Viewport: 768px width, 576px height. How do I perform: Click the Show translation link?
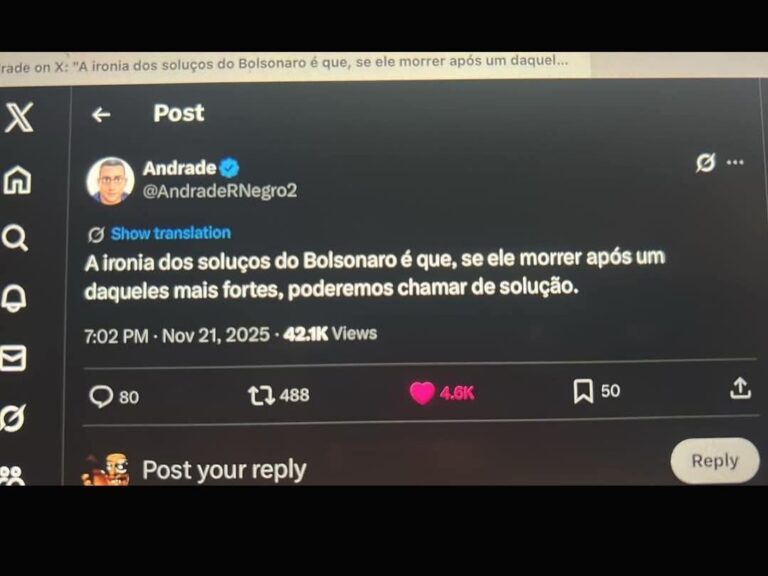[170, 233]
